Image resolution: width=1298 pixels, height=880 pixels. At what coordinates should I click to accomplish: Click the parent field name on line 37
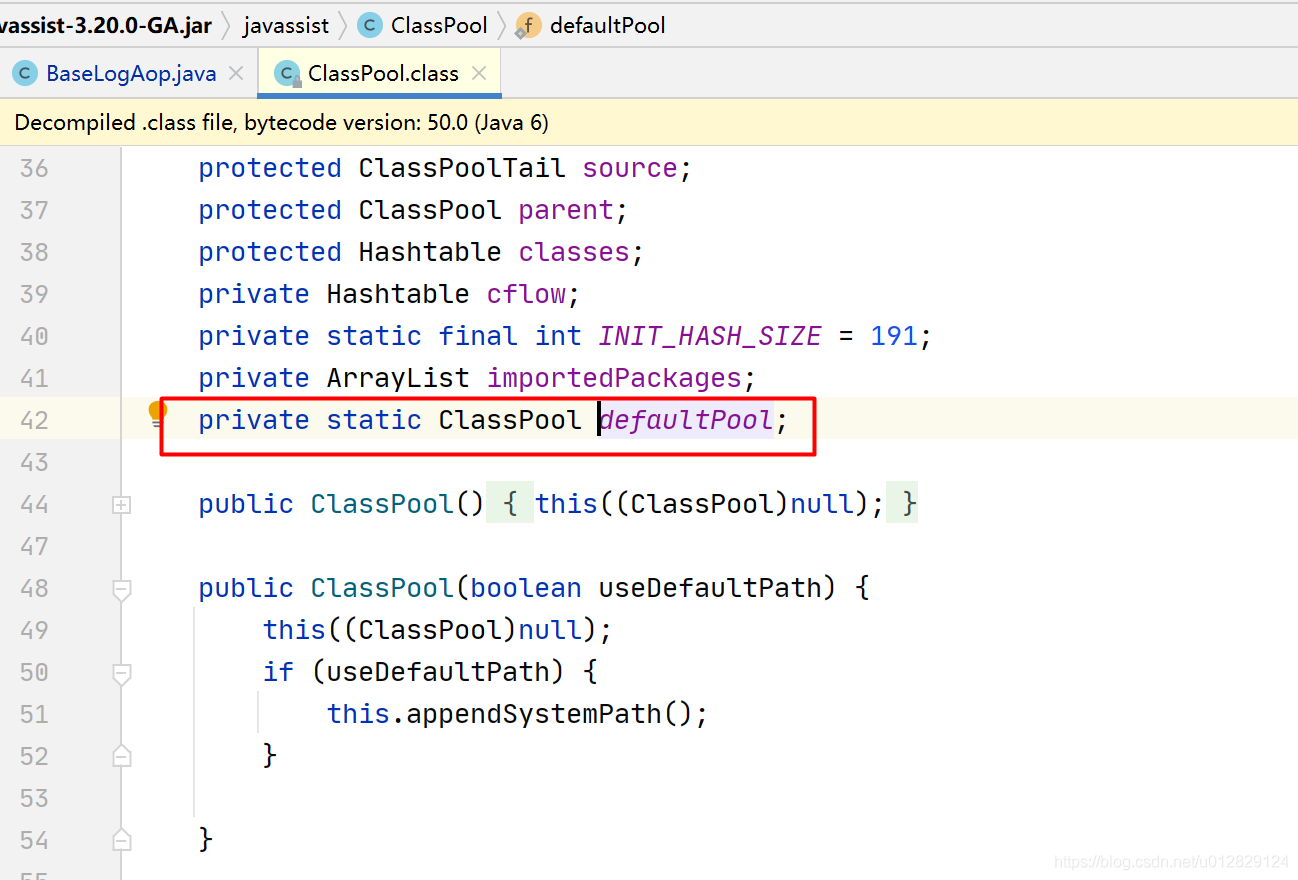(x=566, y=210)
